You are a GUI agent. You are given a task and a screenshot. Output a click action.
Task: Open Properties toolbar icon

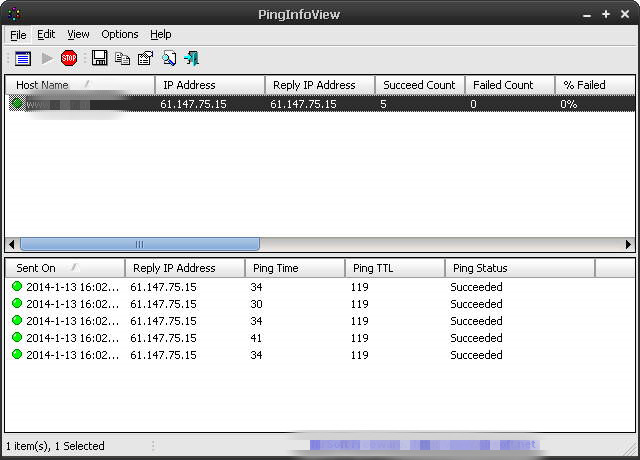point(145,58)
